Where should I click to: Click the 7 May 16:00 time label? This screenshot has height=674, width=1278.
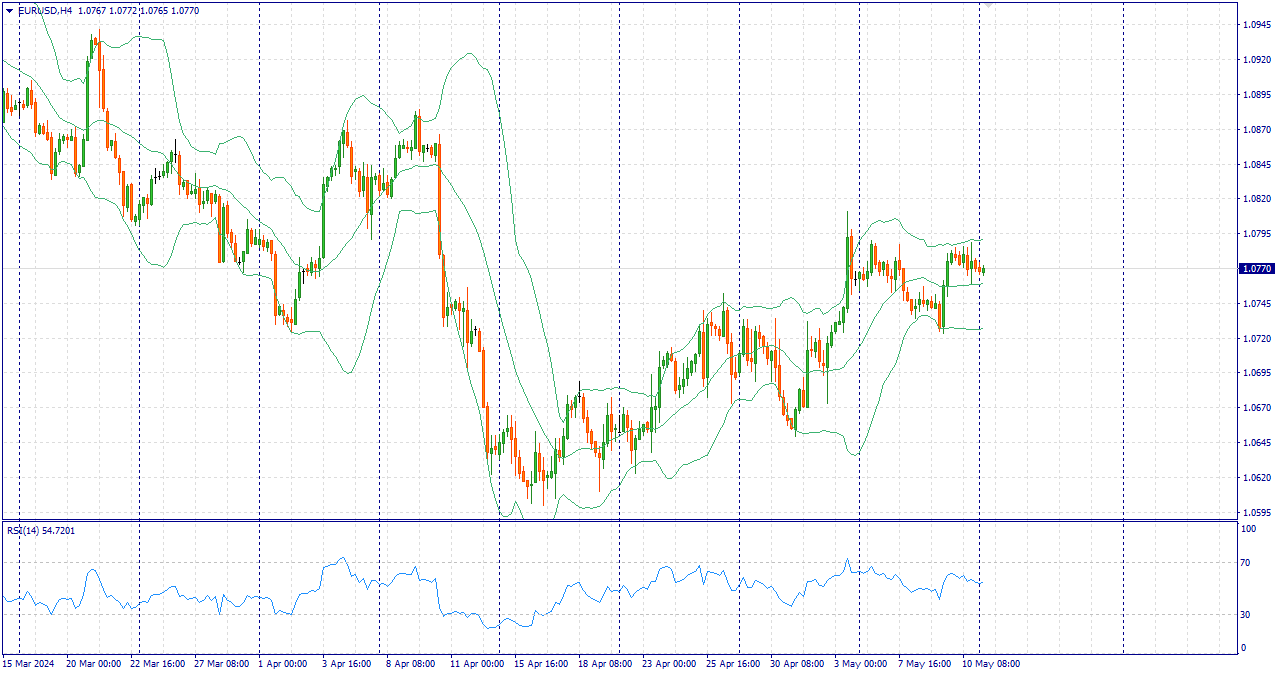(x=925, y=663)
